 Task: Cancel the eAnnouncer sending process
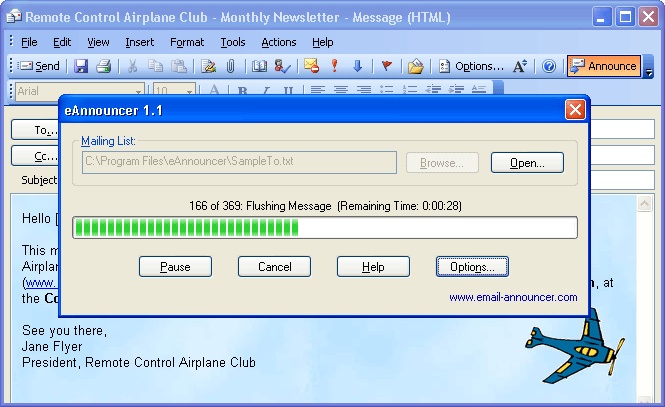tap(274, 267)
